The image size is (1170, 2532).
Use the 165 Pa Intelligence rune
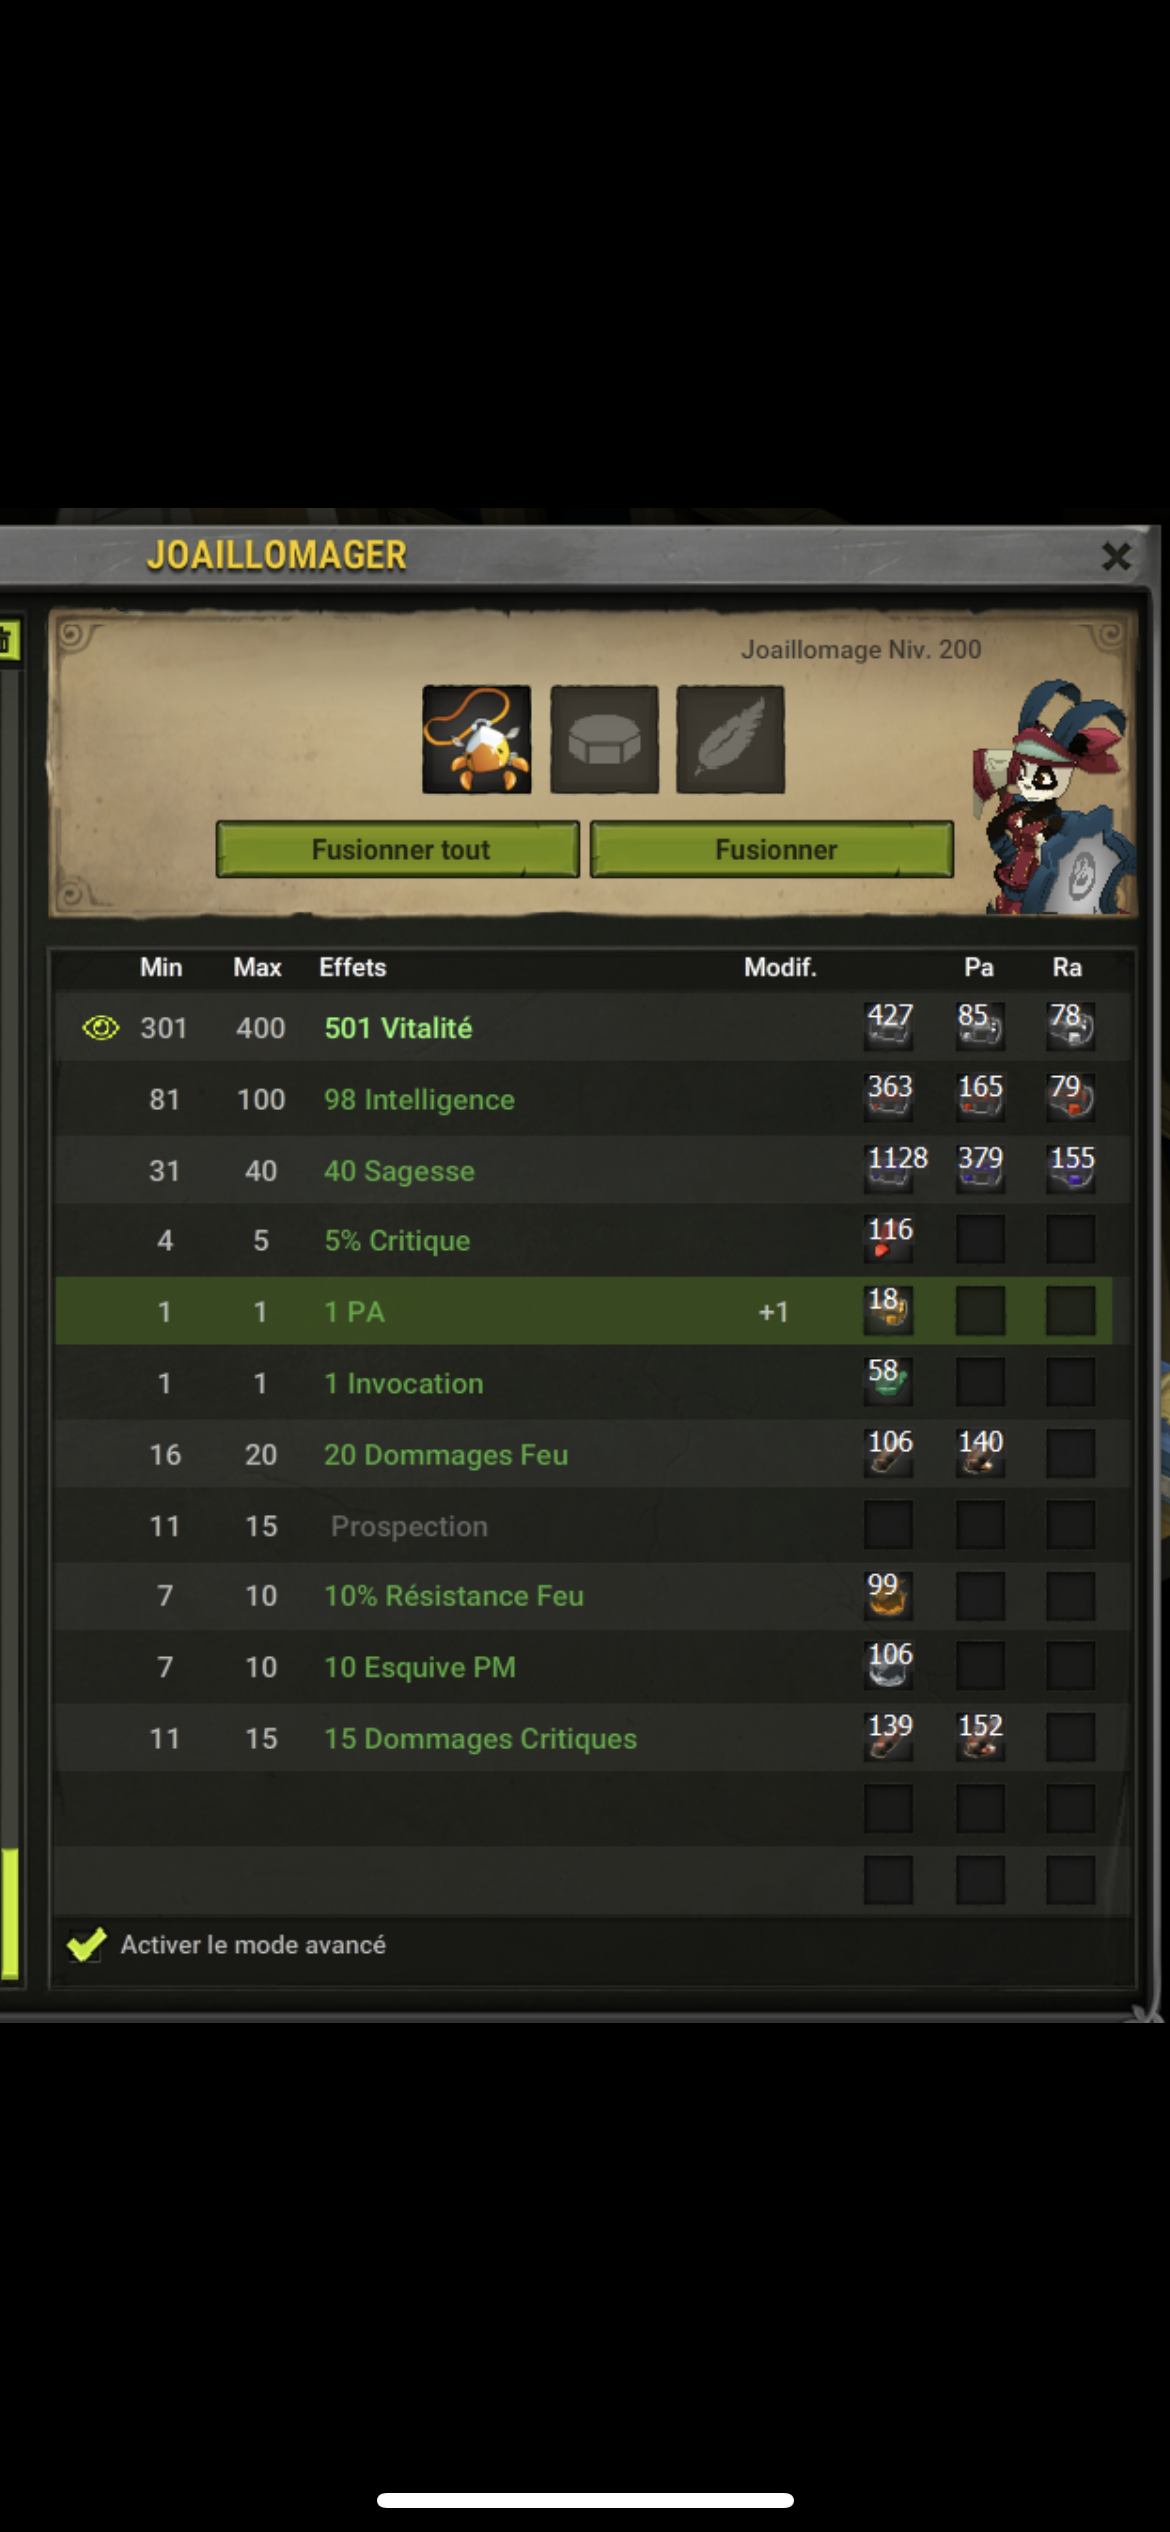click(x=980, y=1097)
